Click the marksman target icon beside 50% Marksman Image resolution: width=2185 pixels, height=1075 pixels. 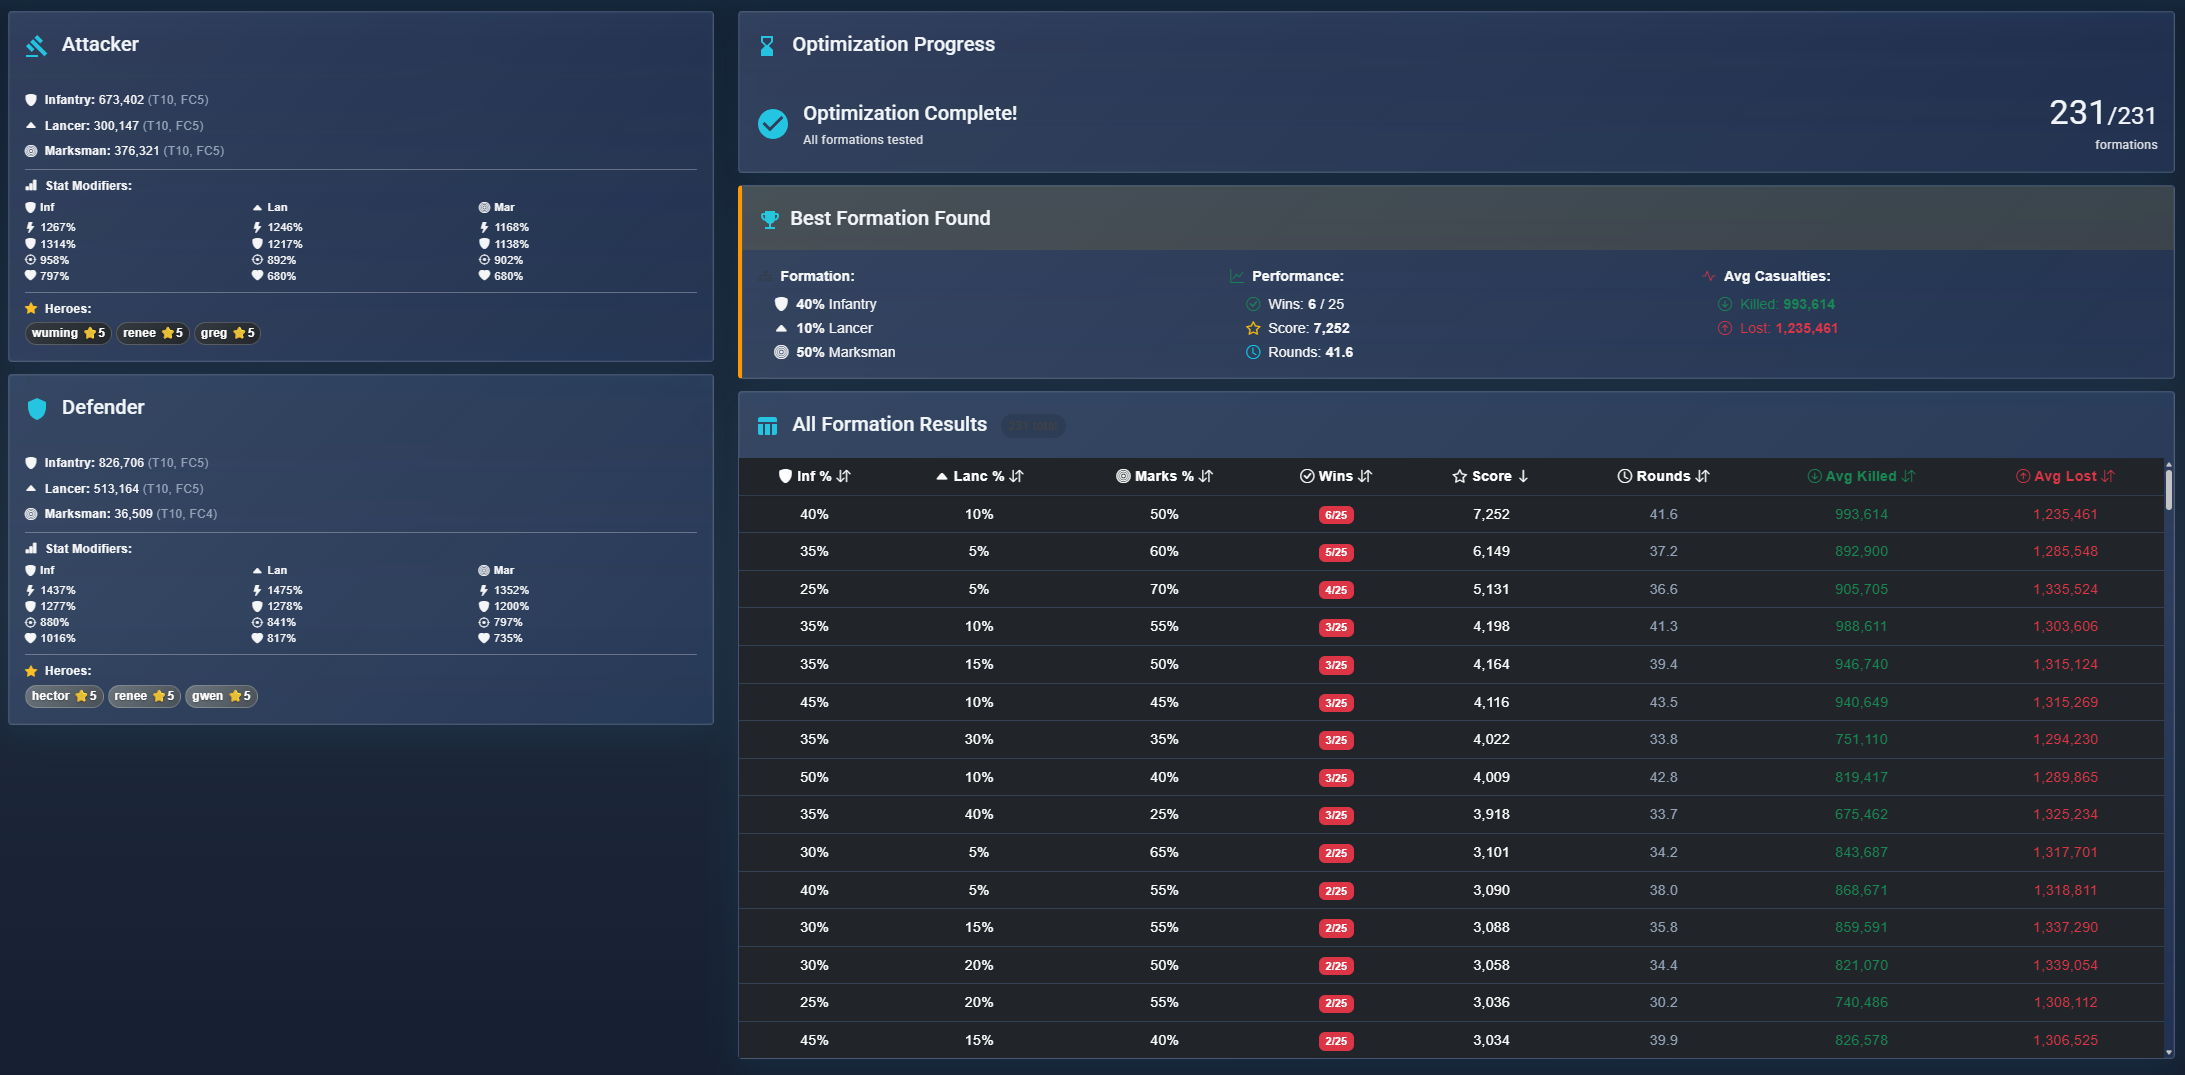click(781, 352)
